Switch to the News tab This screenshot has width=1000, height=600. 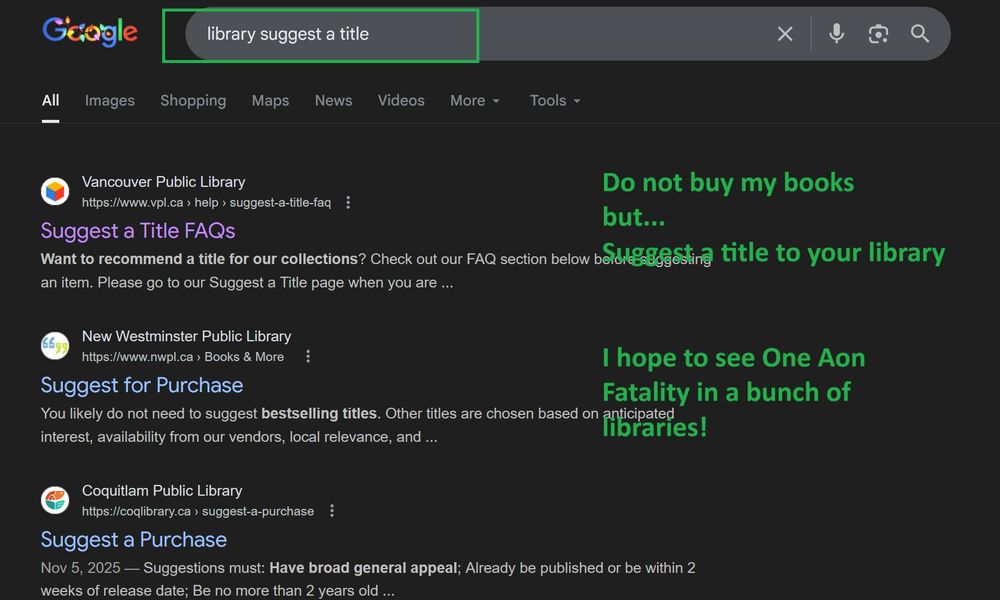[334, 100]
